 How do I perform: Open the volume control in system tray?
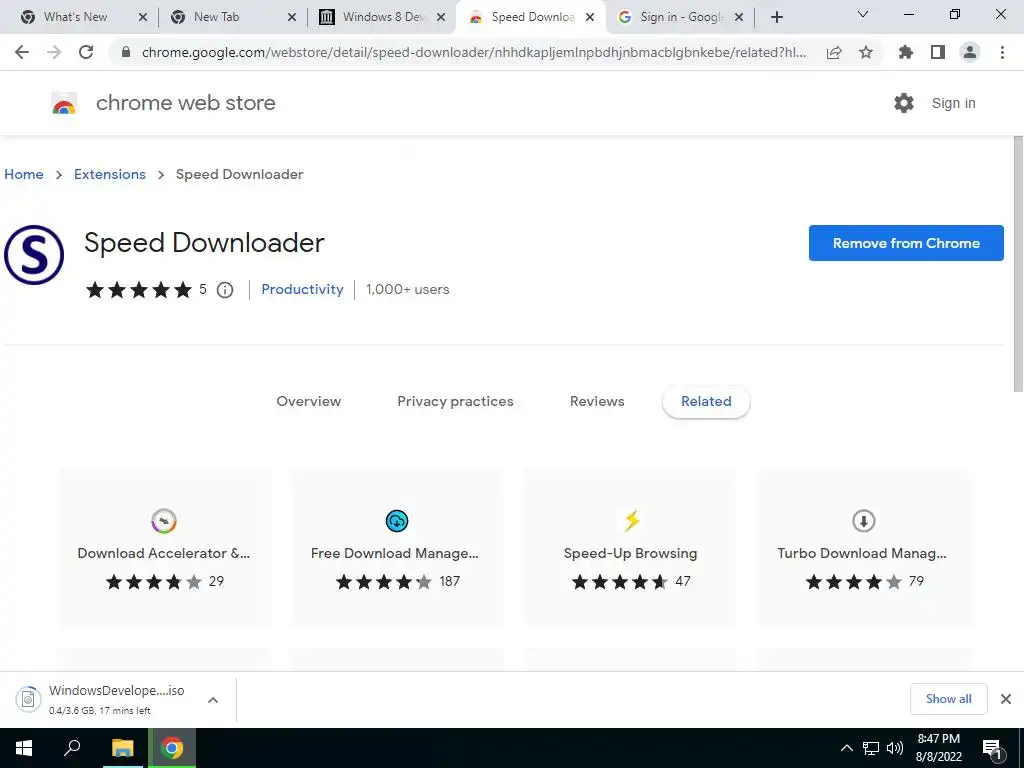coord(895,748)
